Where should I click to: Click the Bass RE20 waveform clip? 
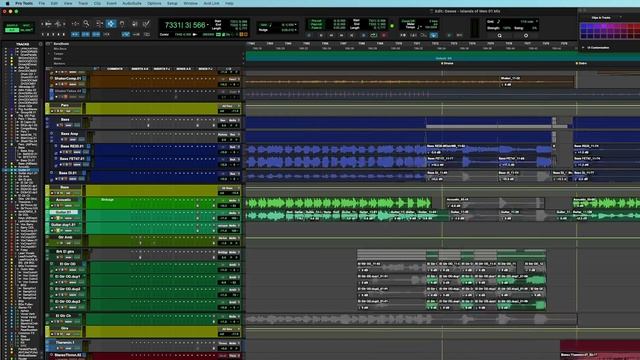[336, 149]
